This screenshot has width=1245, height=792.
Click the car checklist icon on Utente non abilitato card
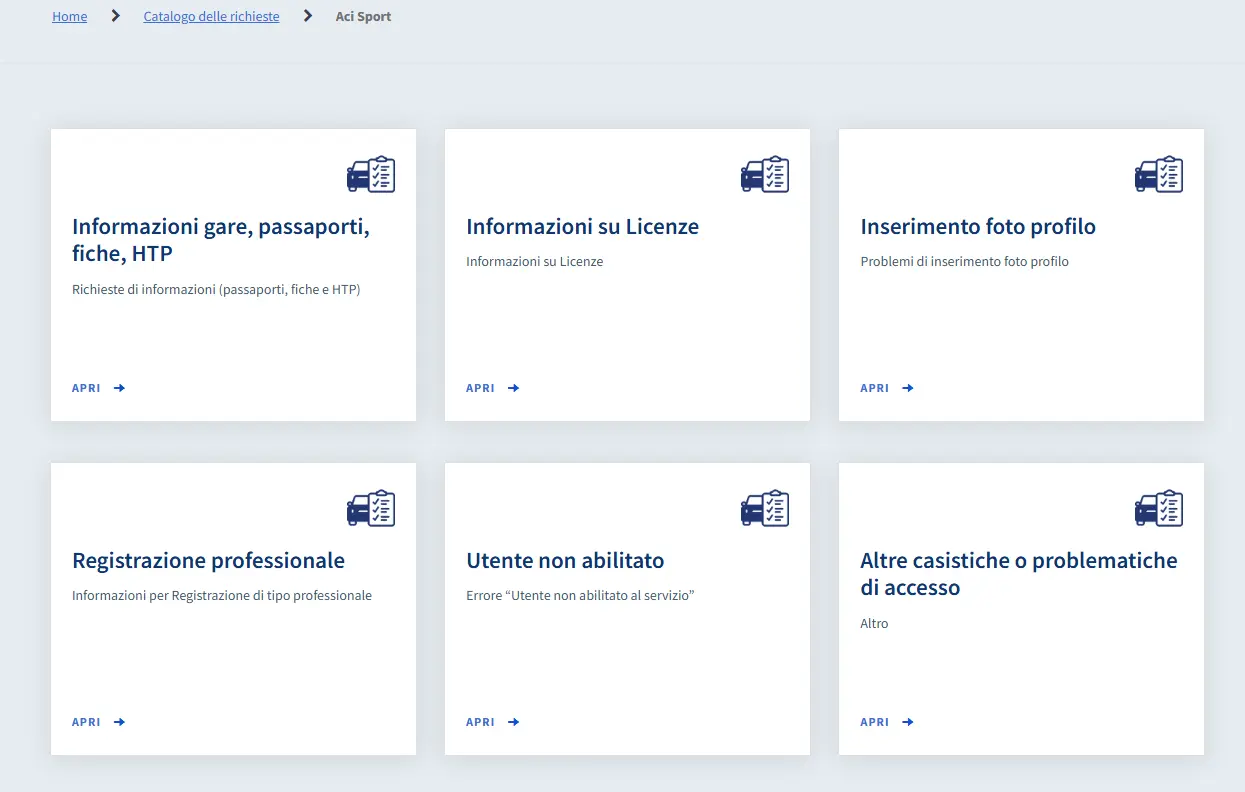tap(765, 508)
